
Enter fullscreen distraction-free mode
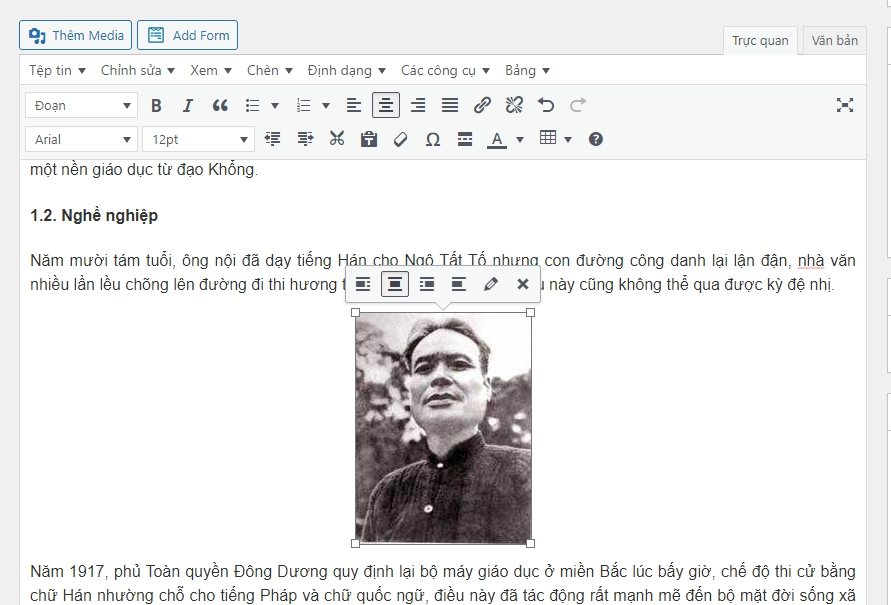(845, 105)
